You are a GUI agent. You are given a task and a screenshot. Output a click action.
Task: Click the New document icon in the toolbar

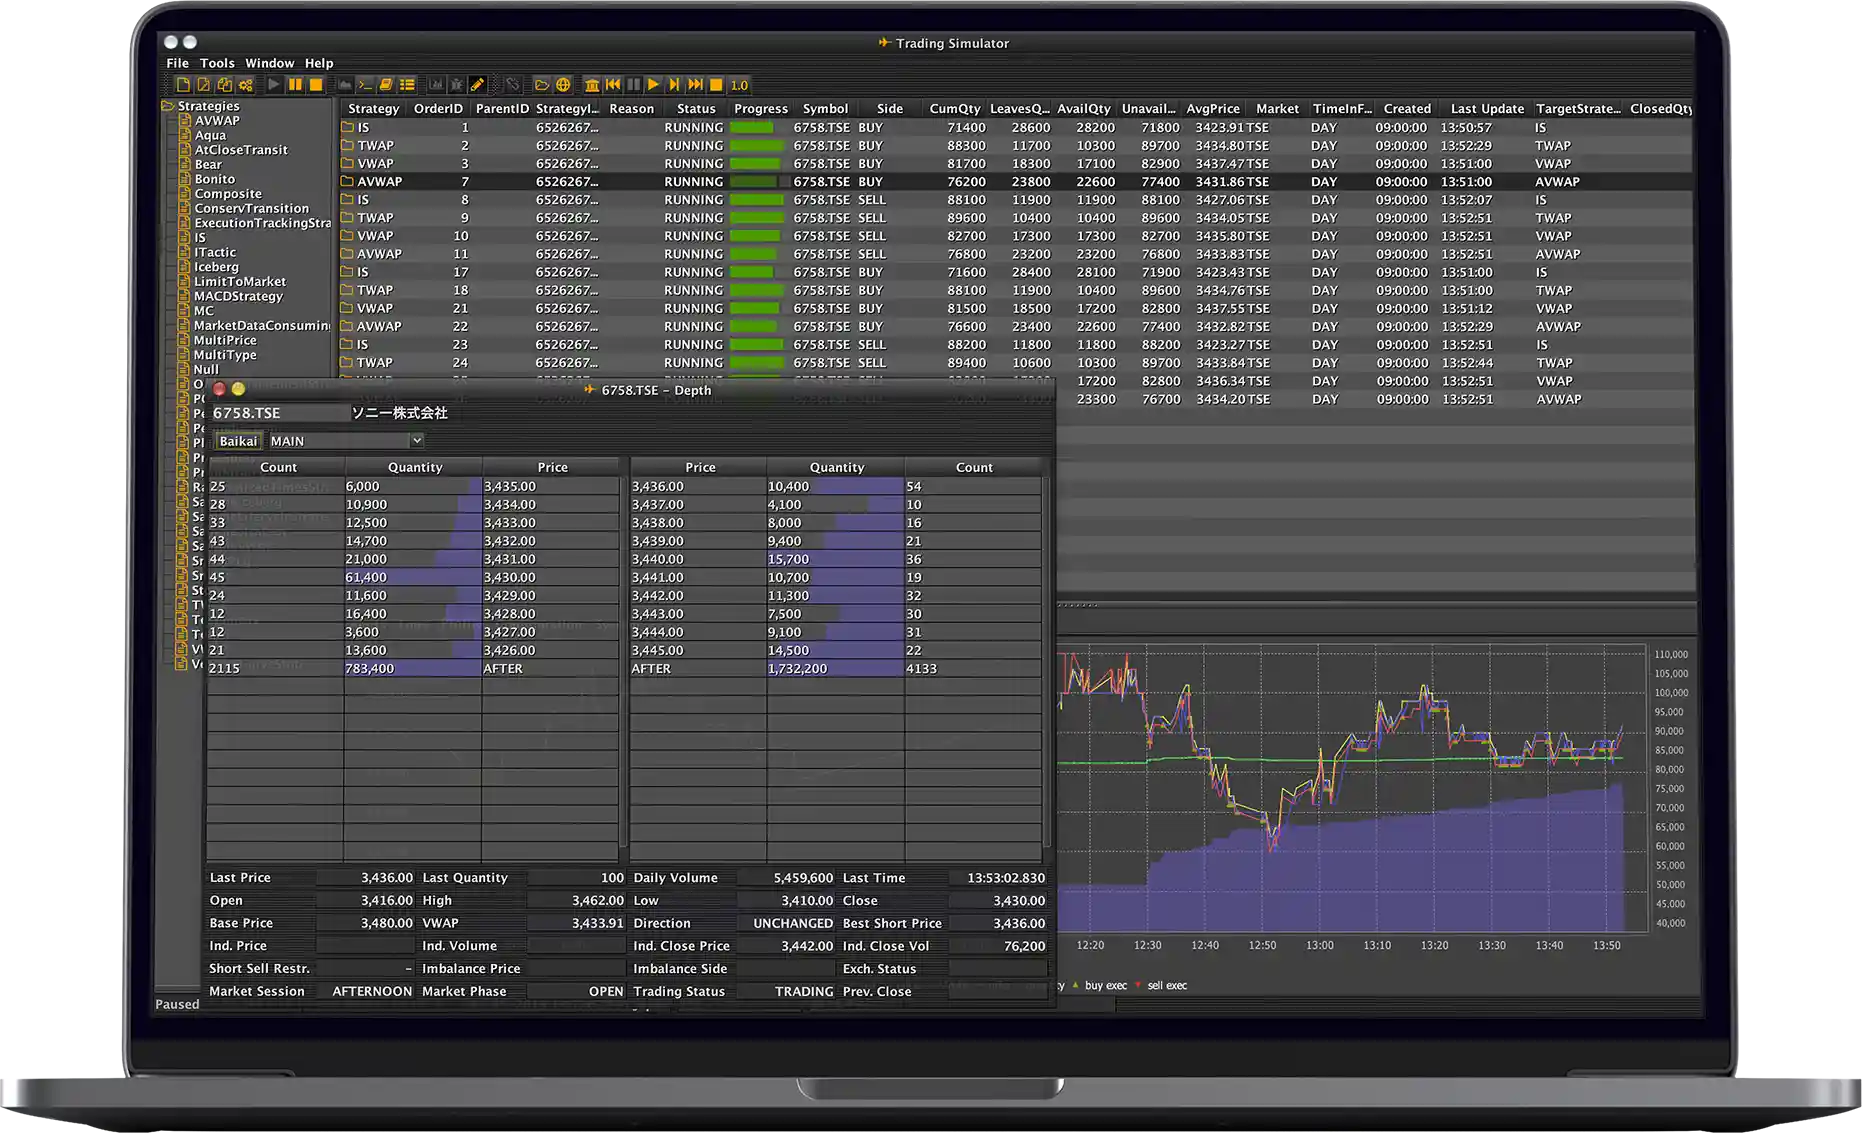tap(183, 84)
